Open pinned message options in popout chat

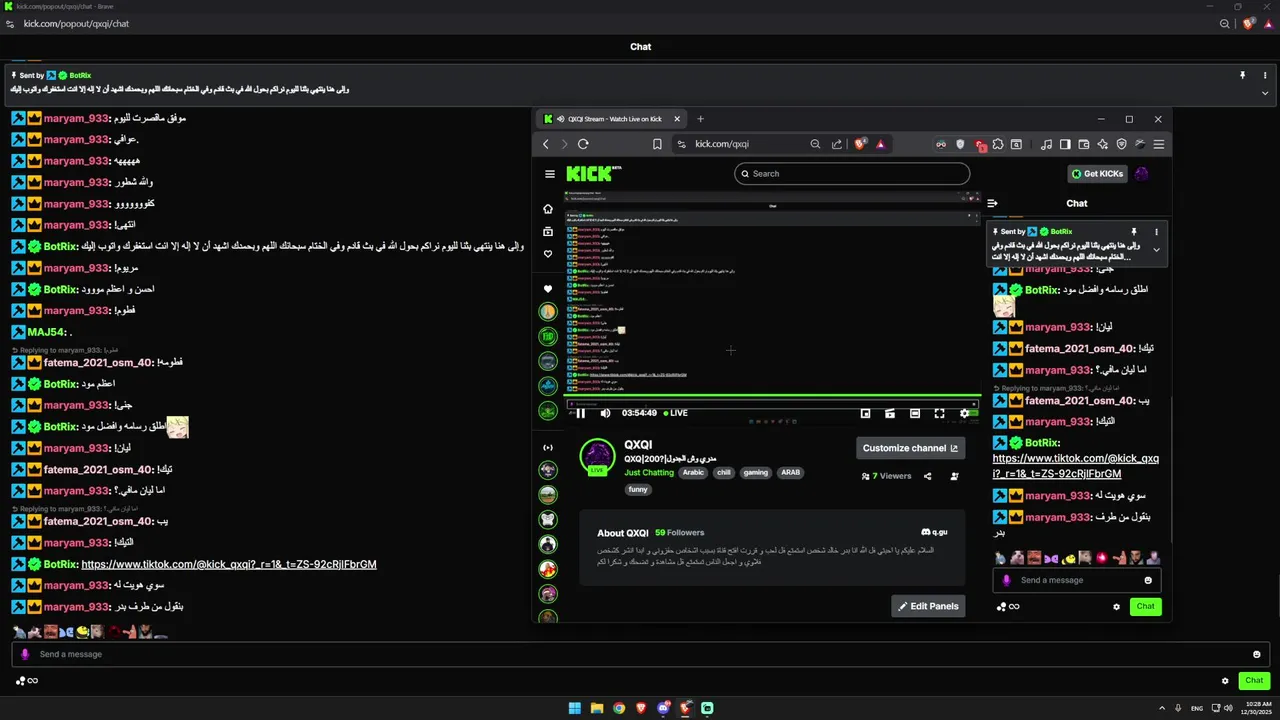1265,75
